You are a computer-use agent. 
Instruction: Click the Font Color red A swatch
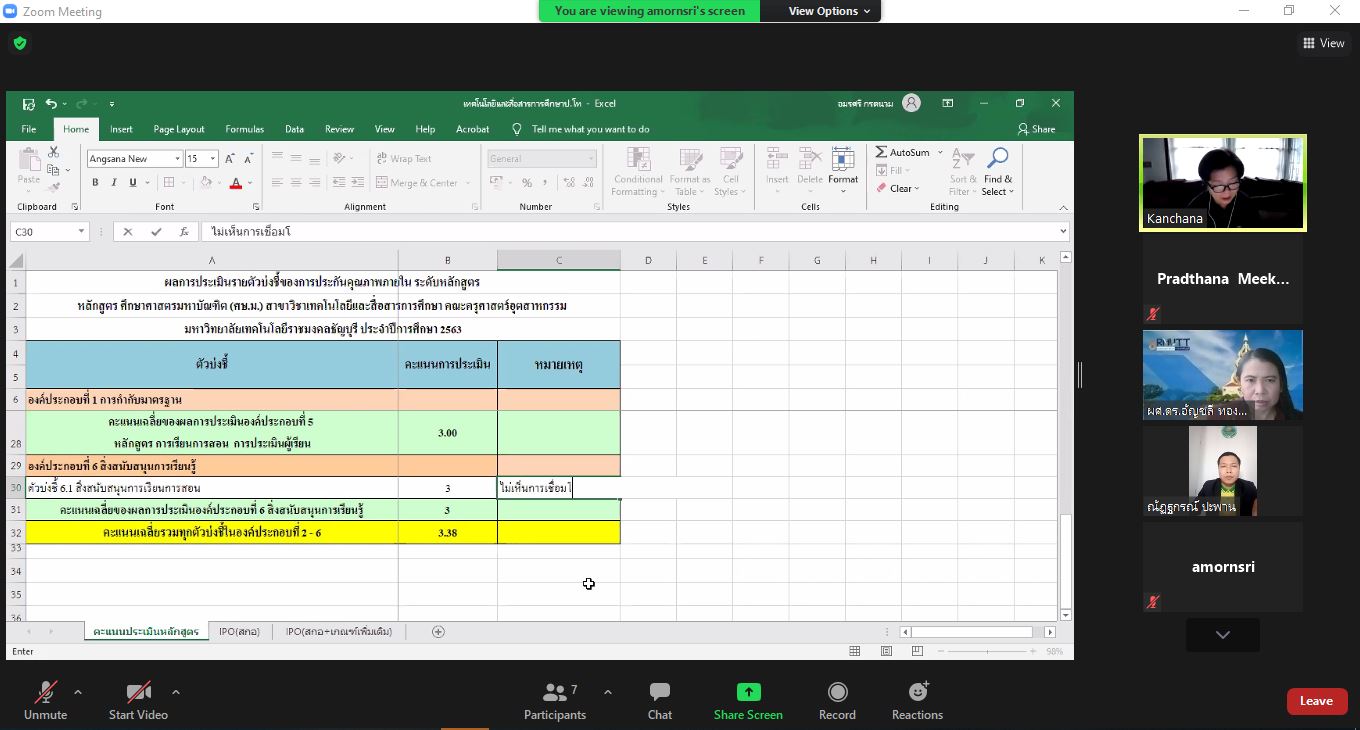pos(236,183)
